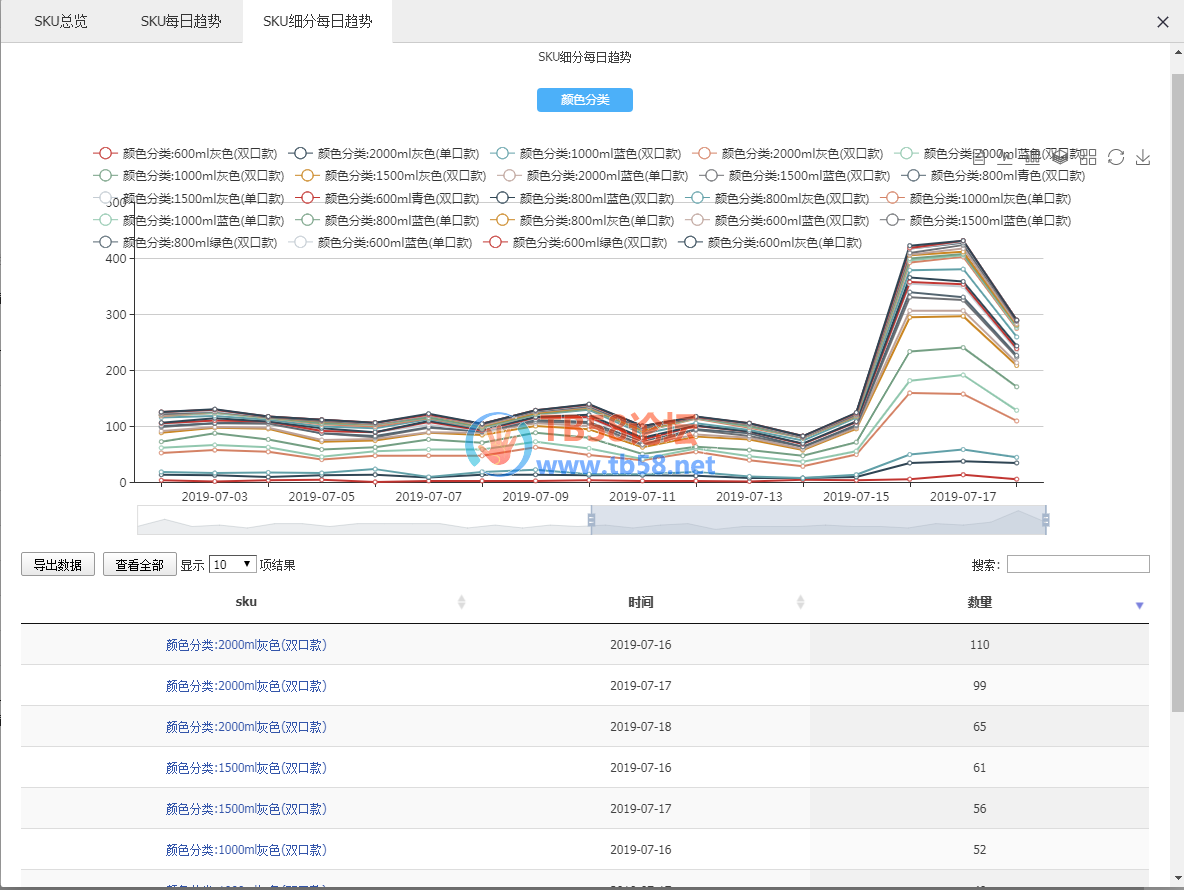
Task: Switch to SKU每日趋势 tab
Action: (181, 21)
